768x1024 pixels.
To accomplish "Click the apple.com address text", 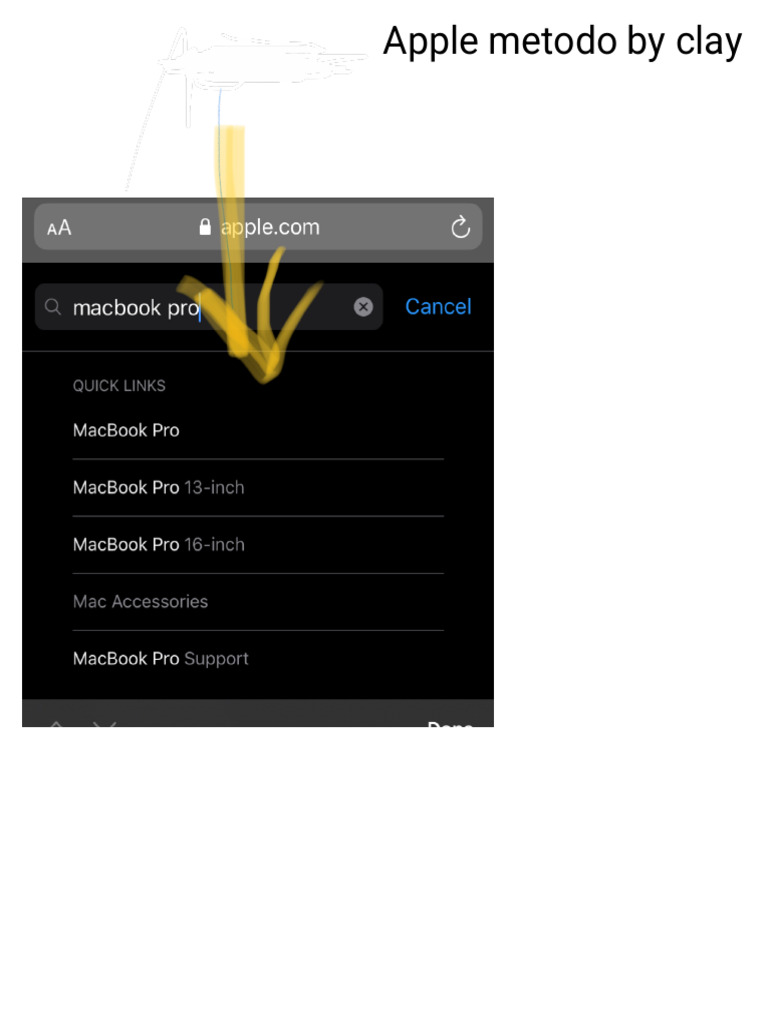I will [x=270, y=227].
